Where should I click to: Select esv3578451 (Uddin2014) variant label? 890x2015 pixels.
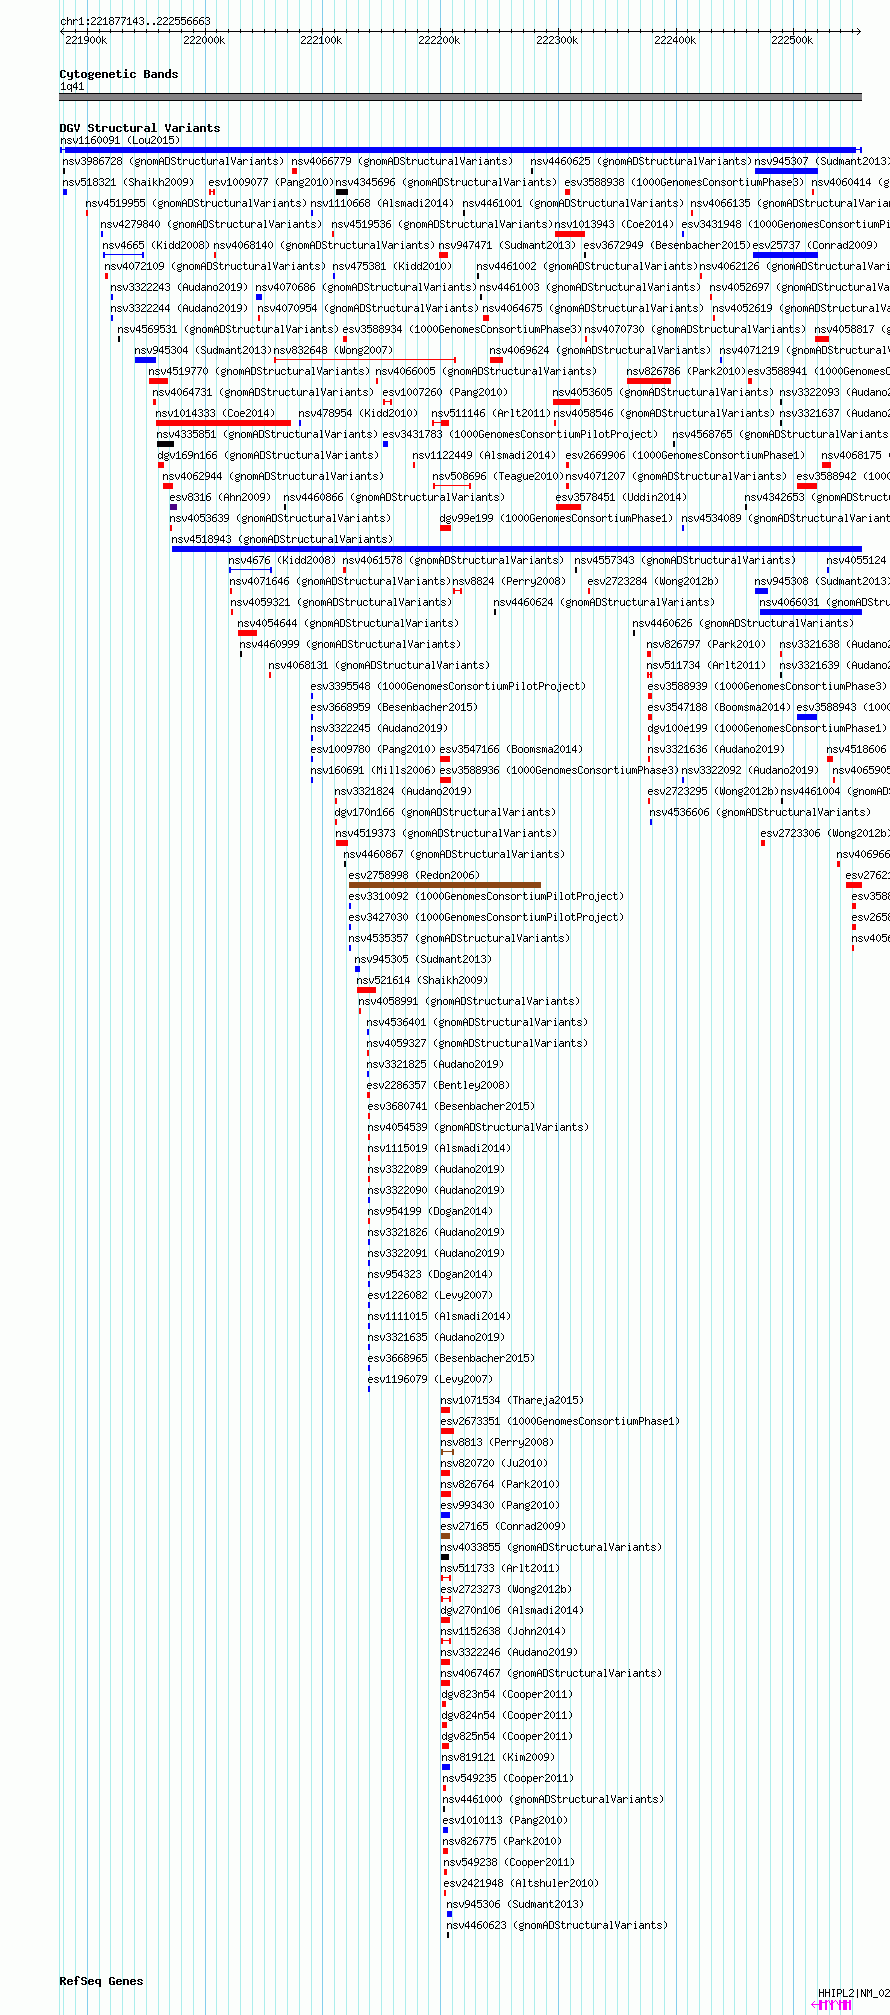[621, 497]
